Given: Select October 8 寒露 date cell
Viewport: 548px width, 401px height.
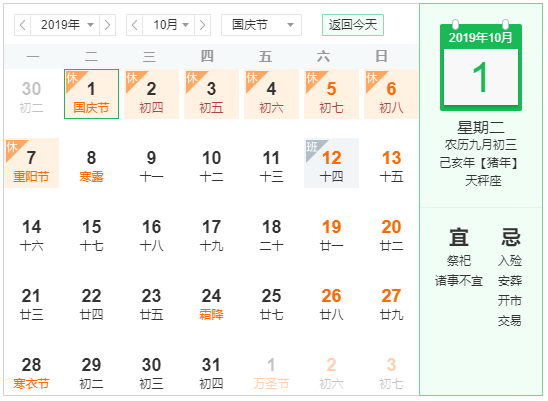Looking at the screenshot, I should [x=92, y=163].
